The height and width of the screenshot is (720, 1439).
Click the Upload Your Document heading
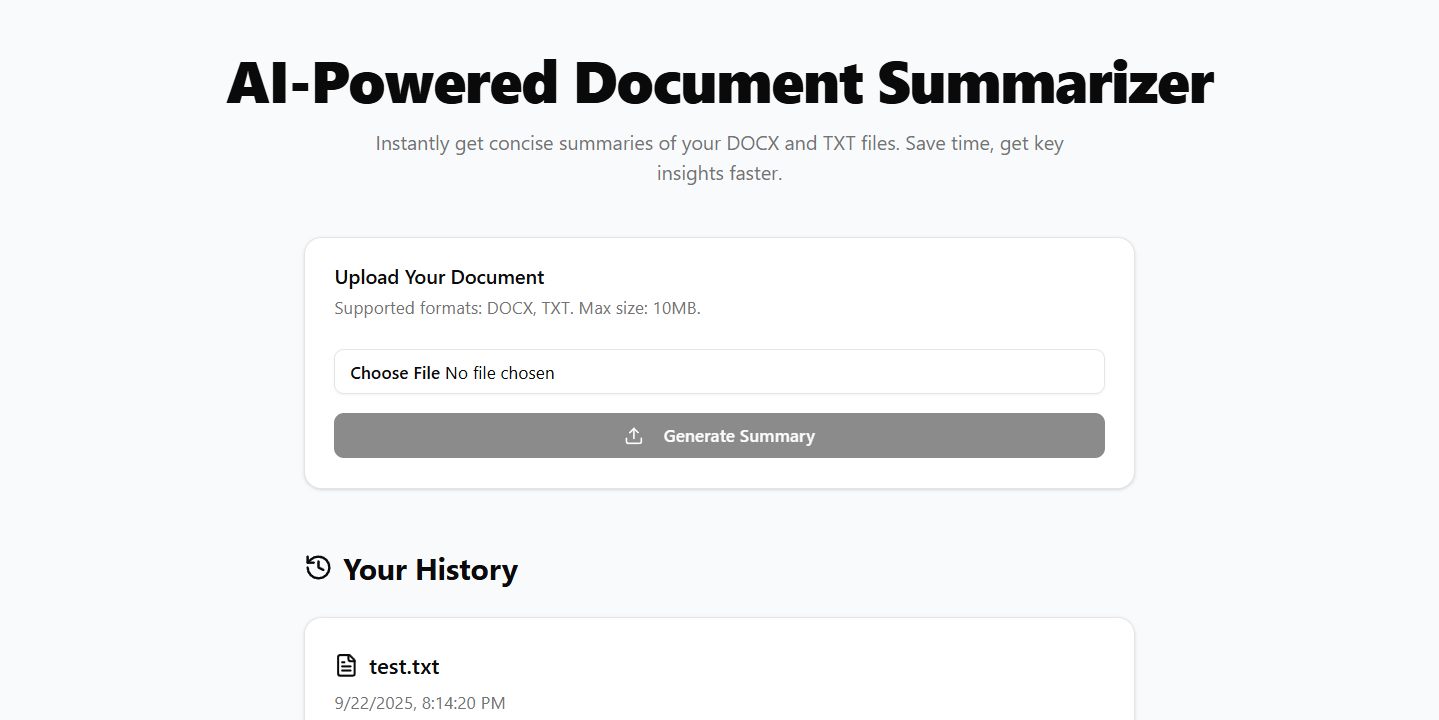tap(439, 277)
